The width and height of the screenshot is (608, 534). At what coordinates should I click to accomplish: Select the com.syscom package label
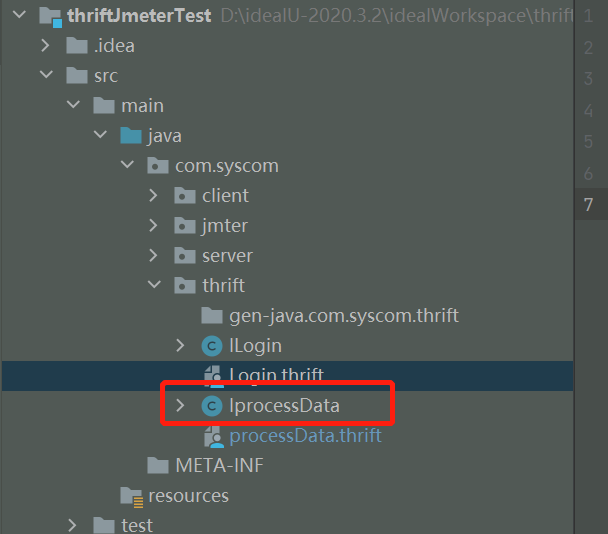click(x=227, y=166)
